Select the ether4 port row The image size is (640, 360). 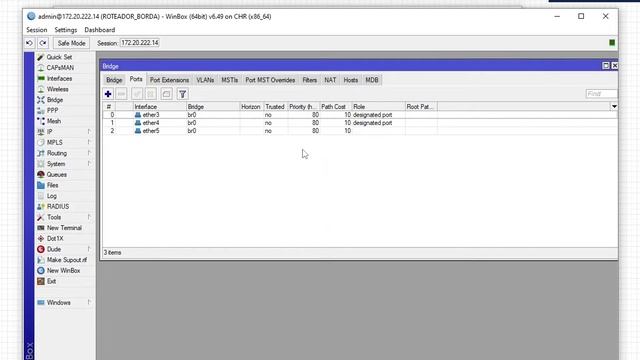pos(359,123)
